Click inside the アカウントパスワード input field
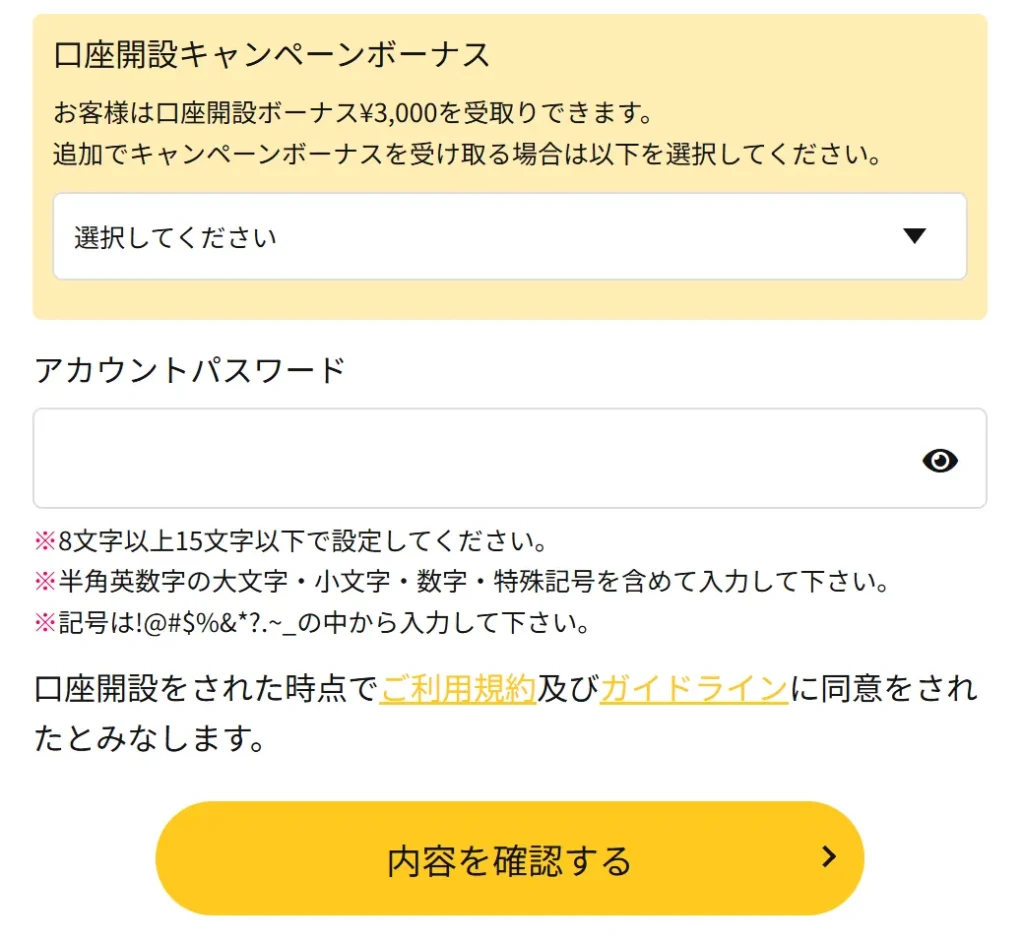Viewport: 1024px width, 943px height. tap(450, 458)
